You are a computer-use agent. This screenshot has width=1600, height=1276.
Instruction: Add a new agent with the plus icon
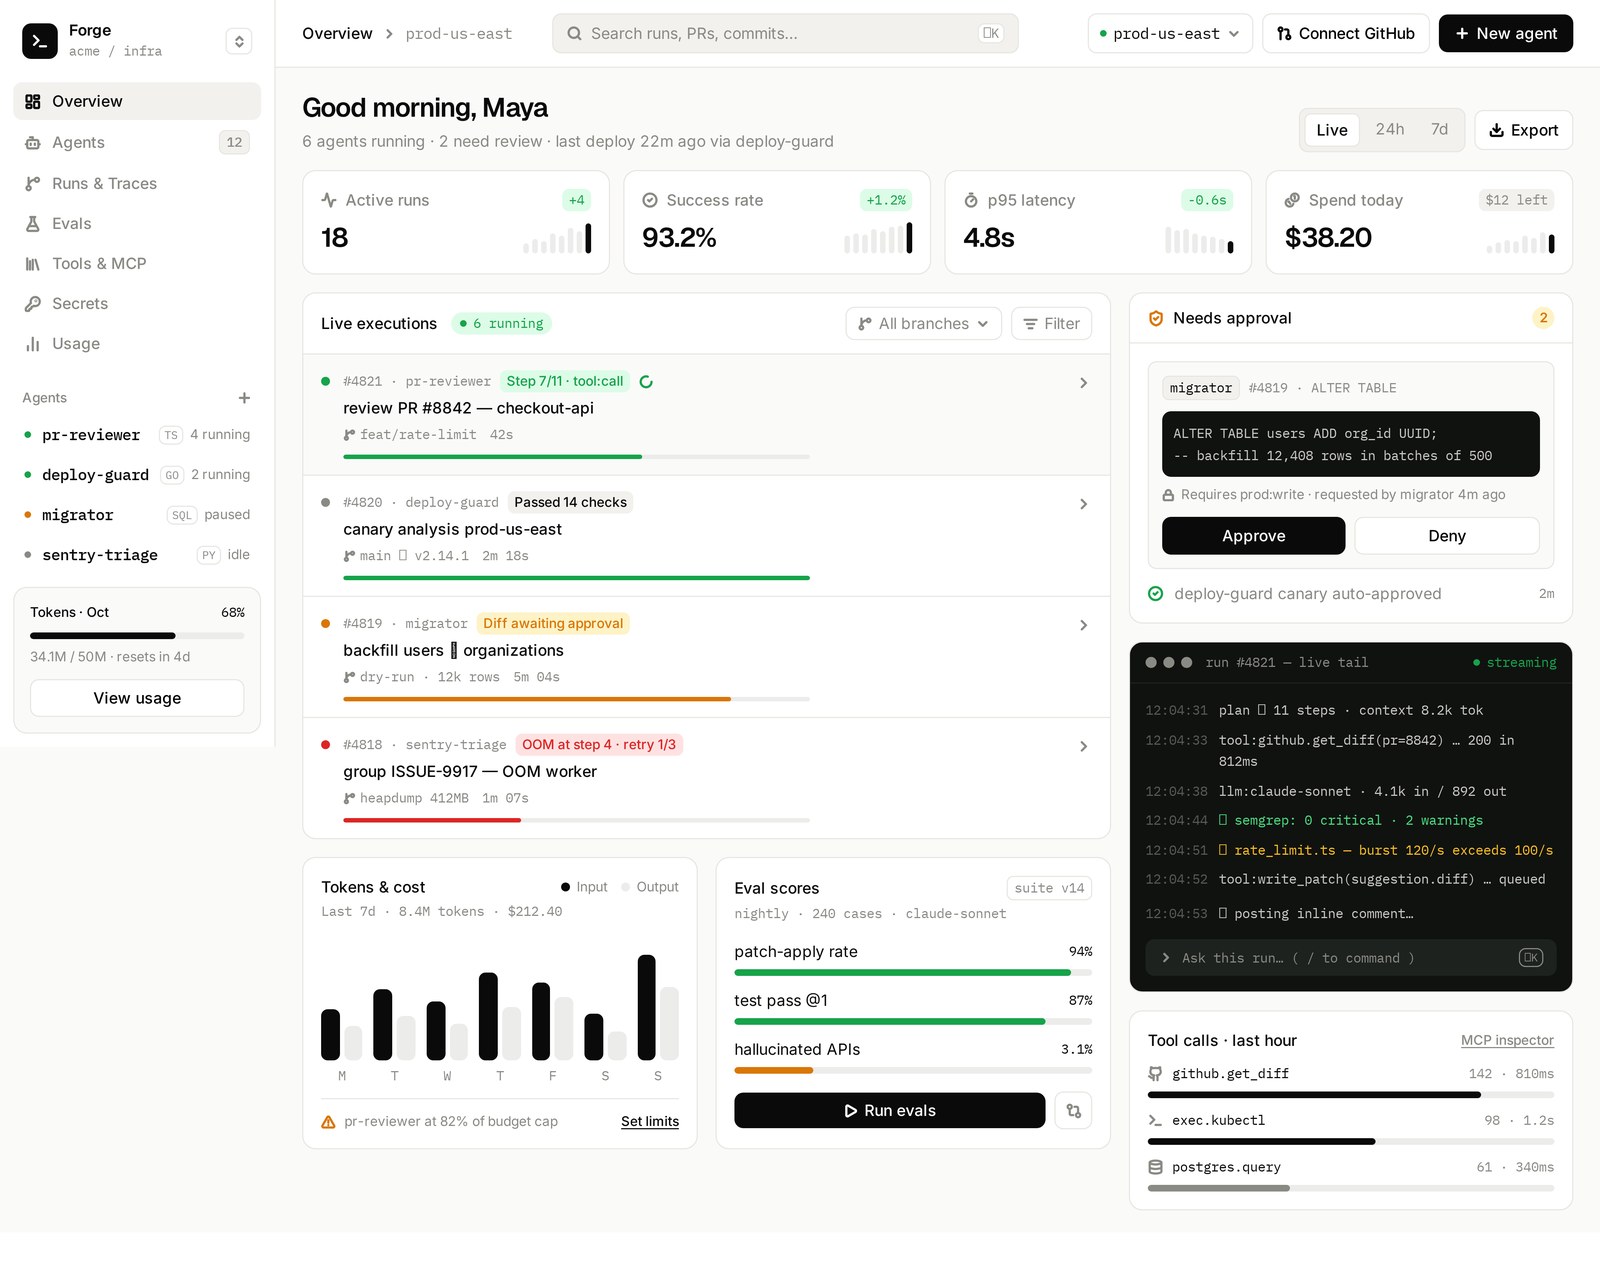244,398
